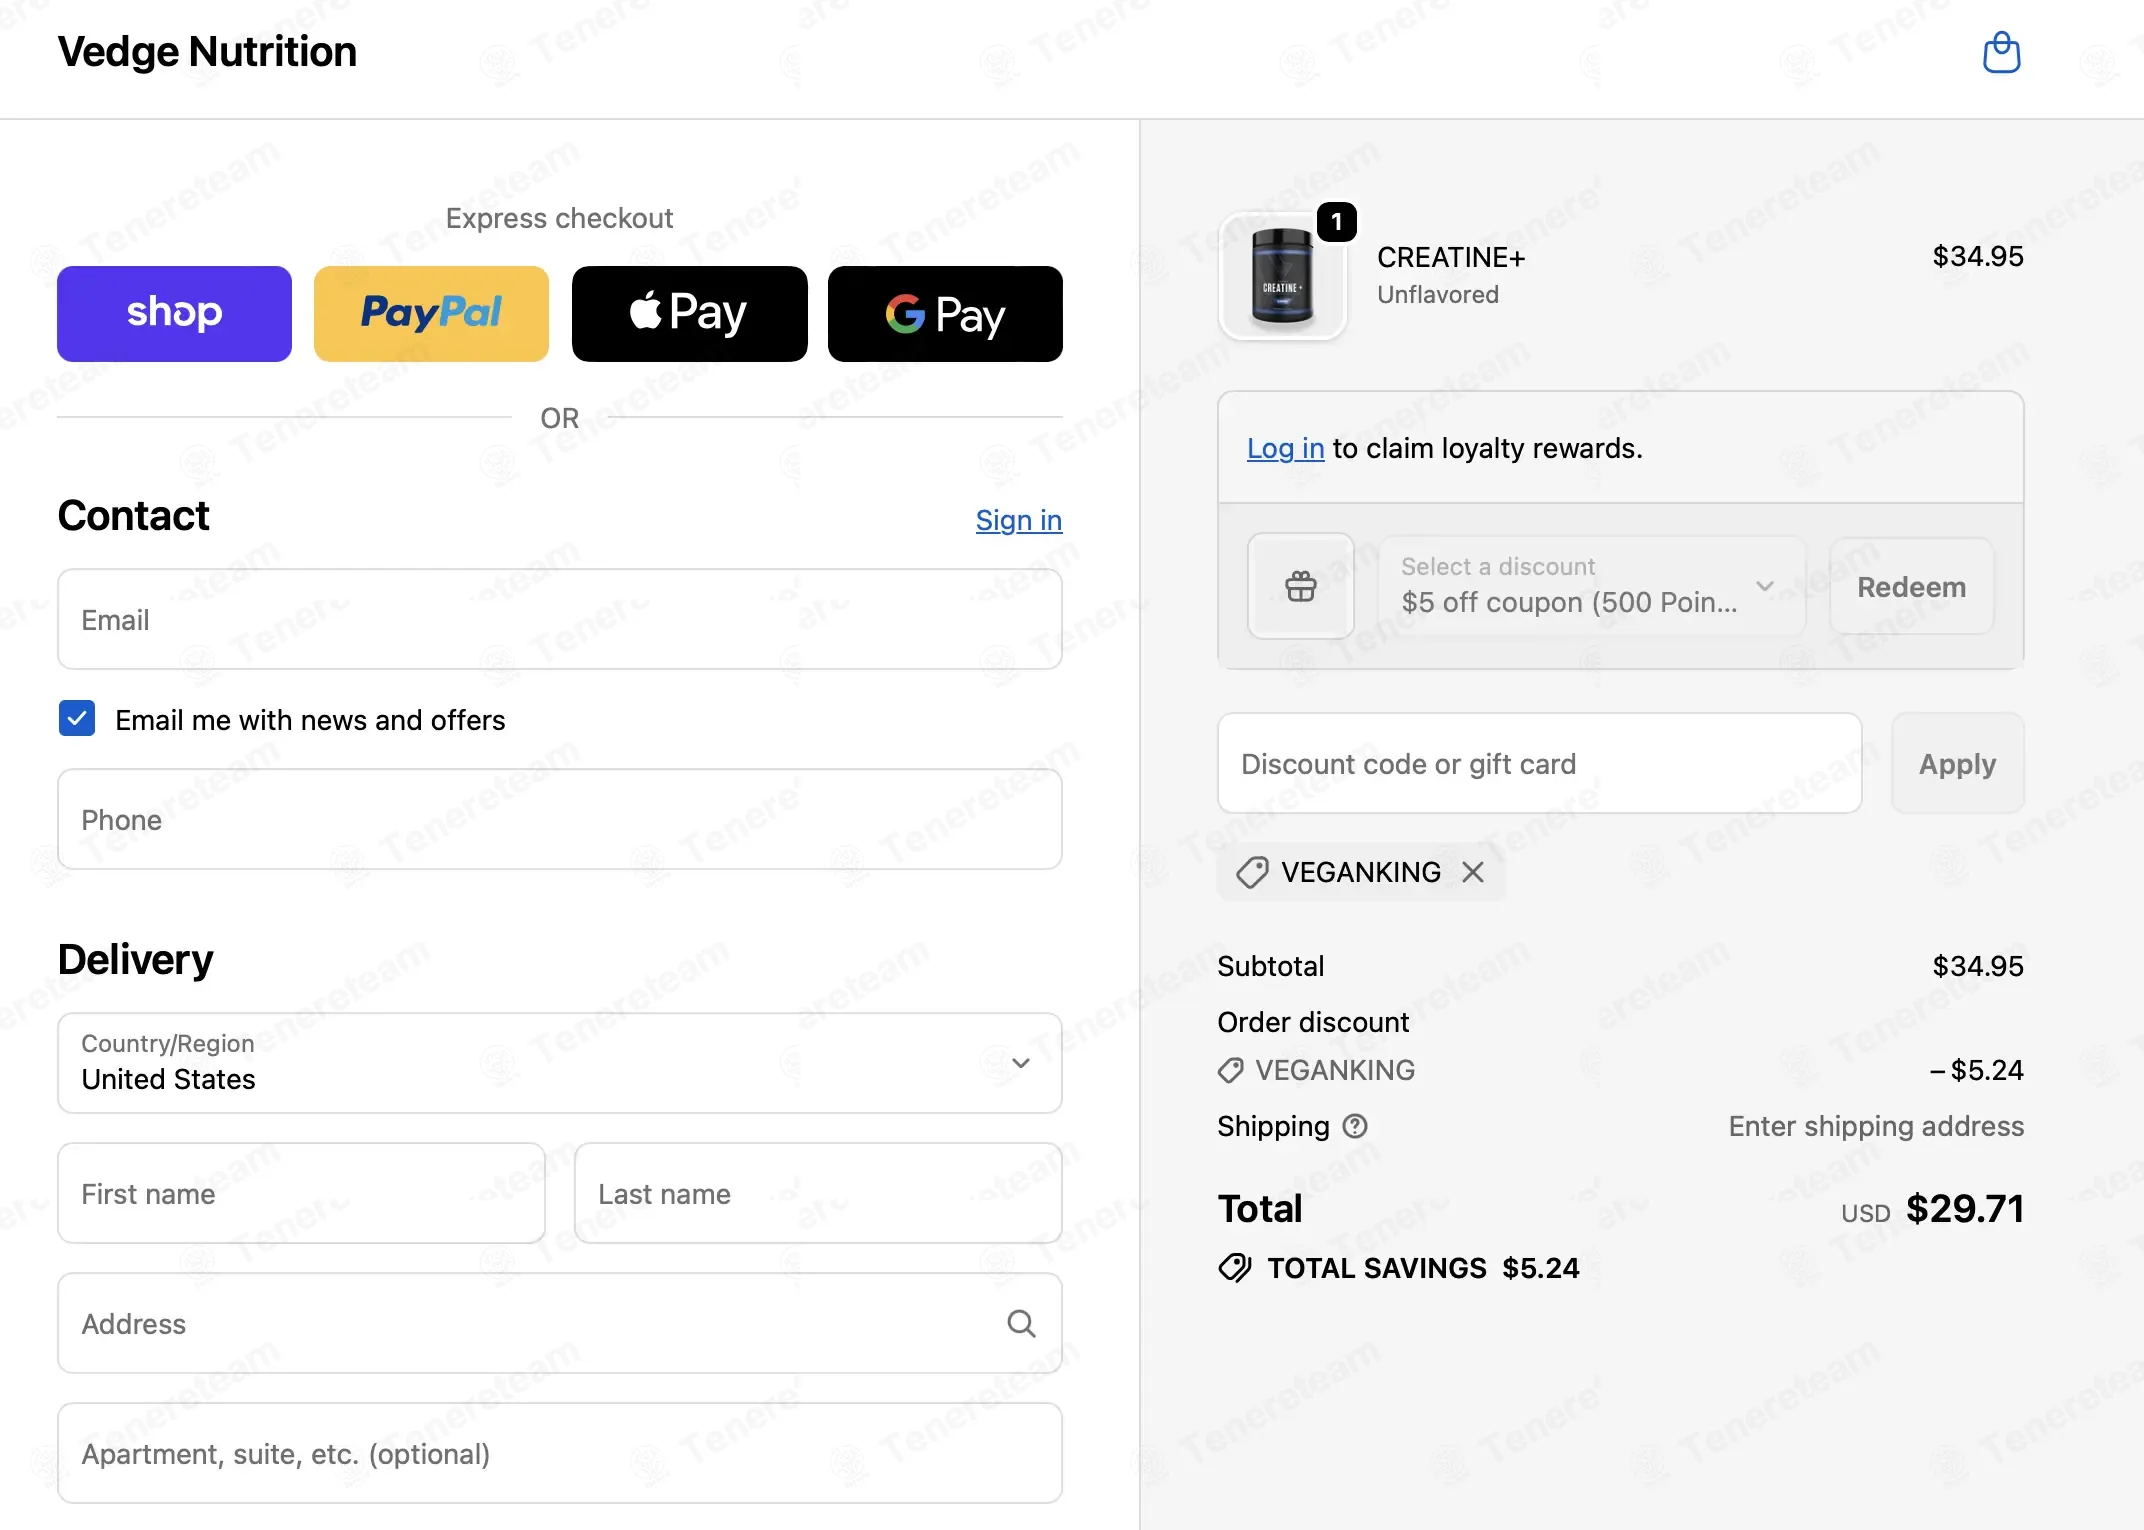Remove the VEGANKING discount code tag

(x=1472, y=872)
